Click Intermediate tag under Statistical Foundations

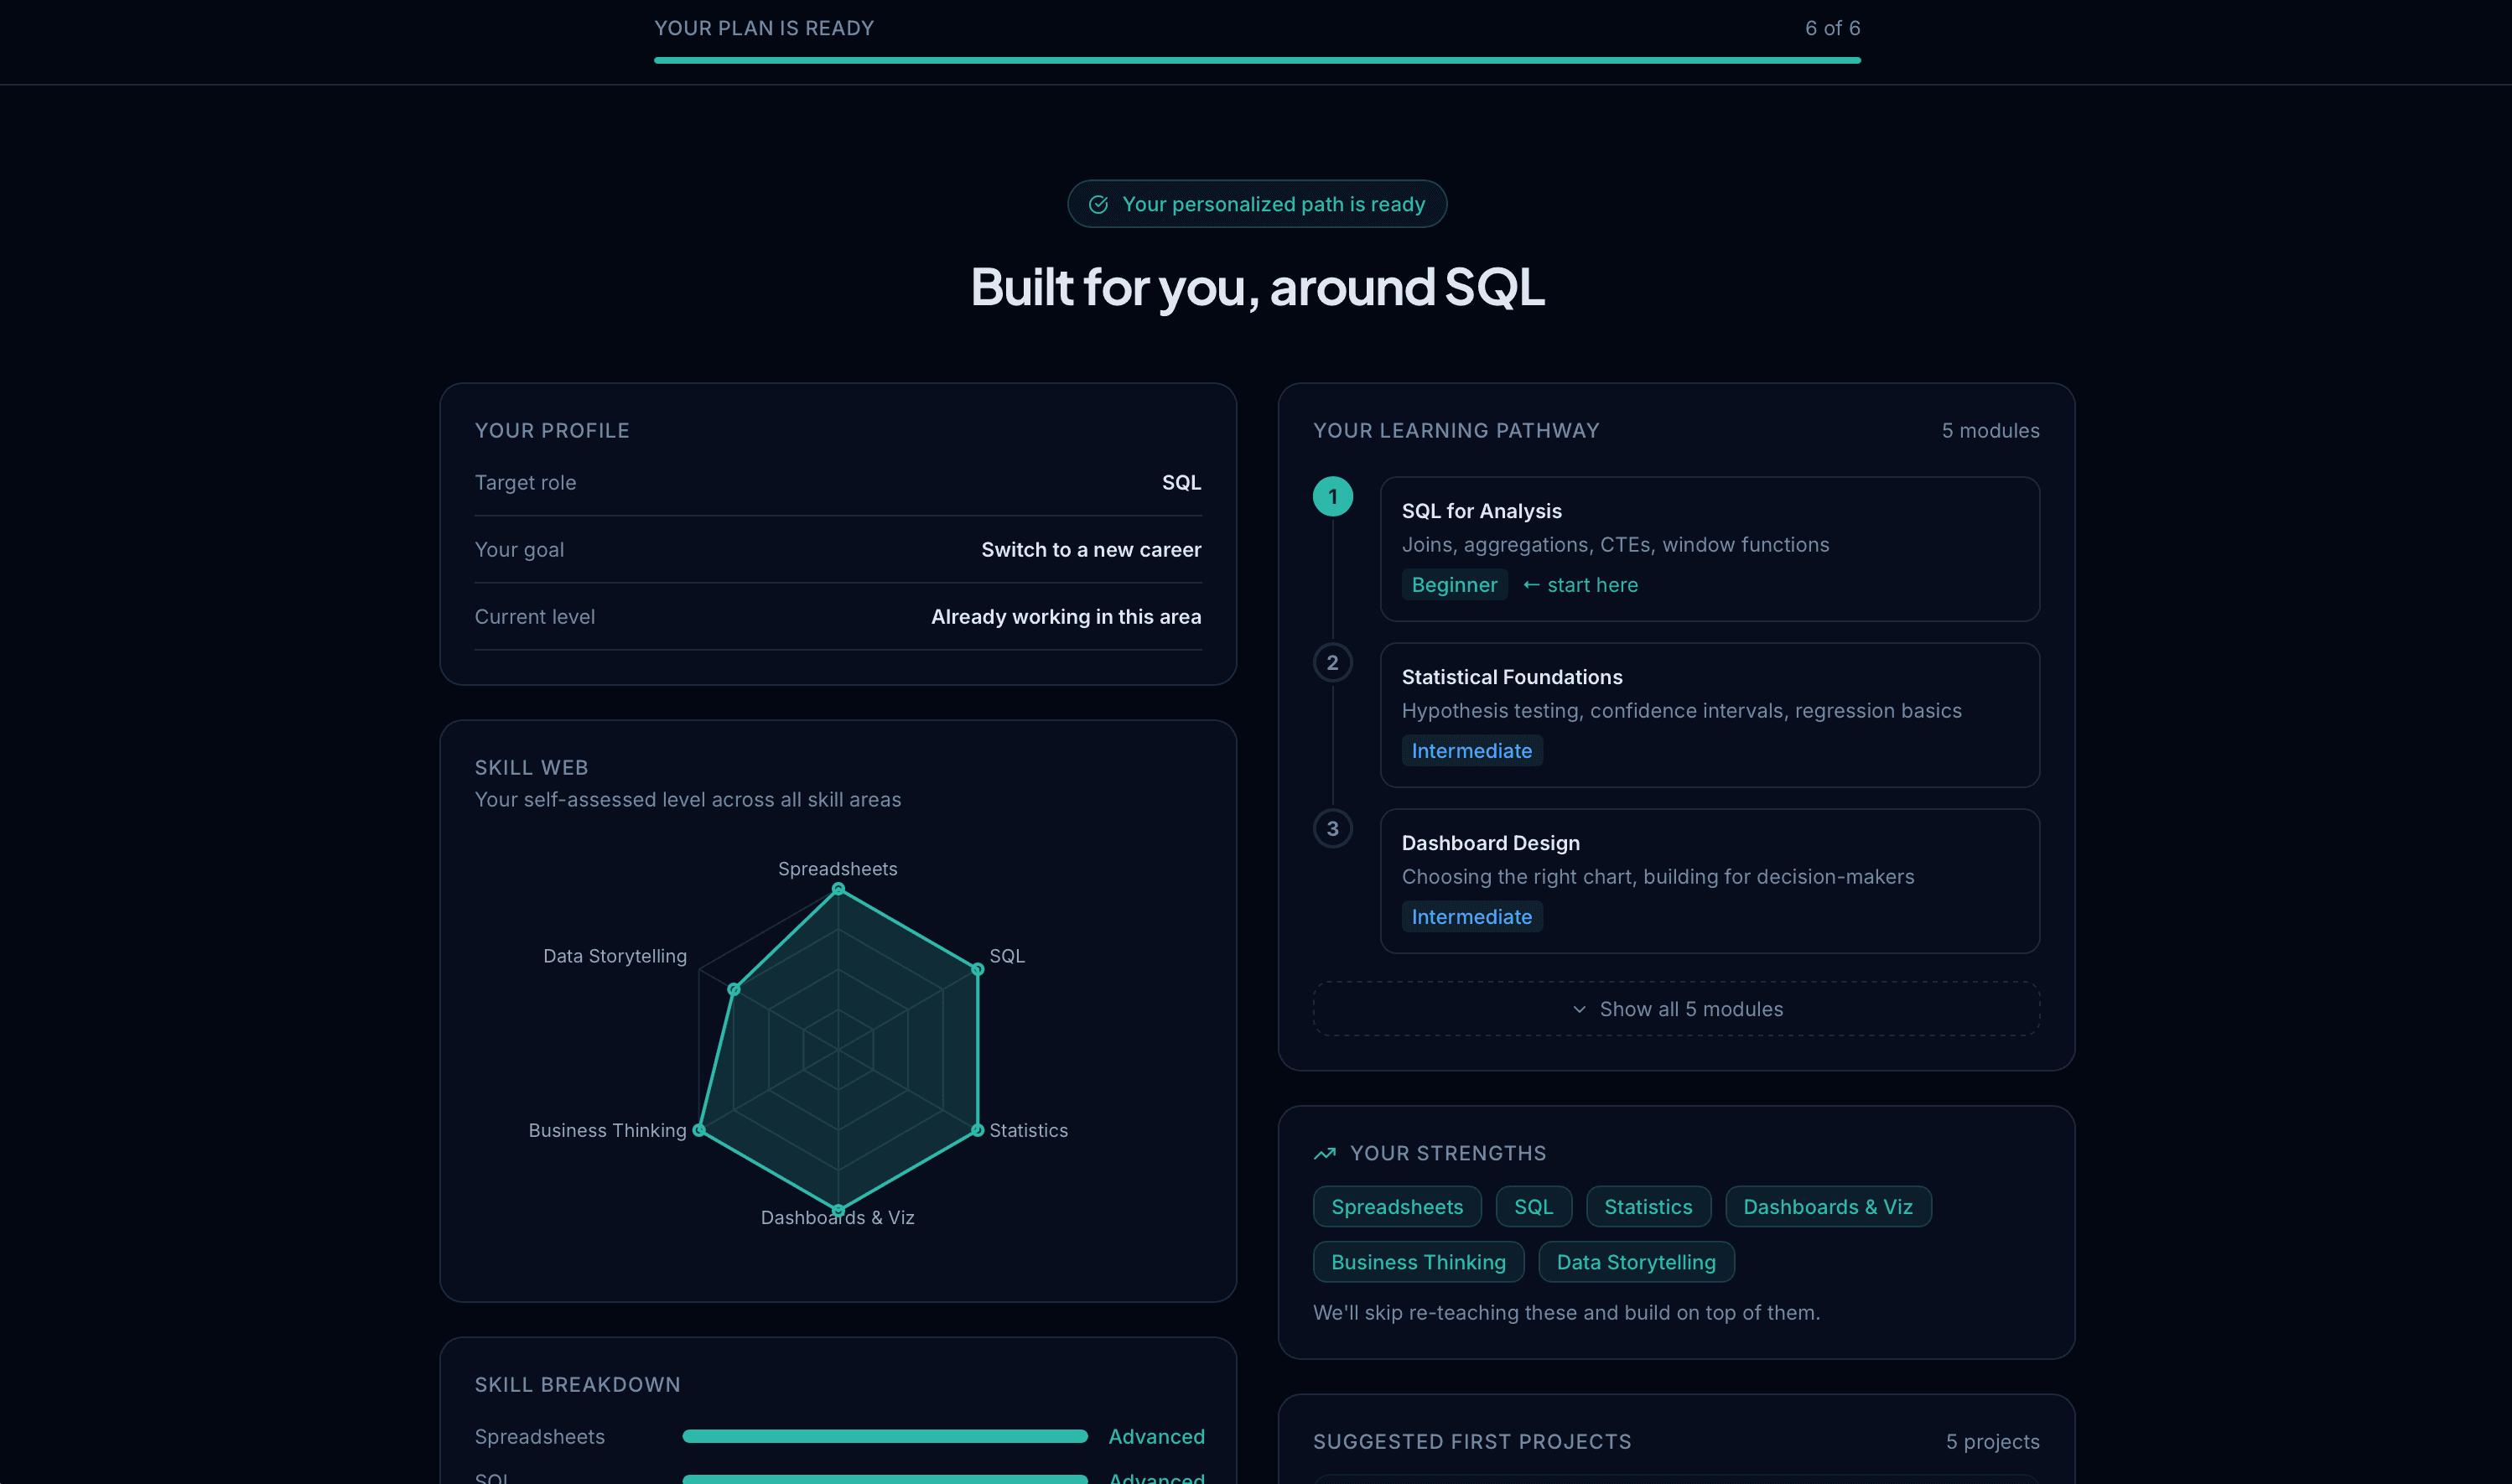(x=1472, y=751)
